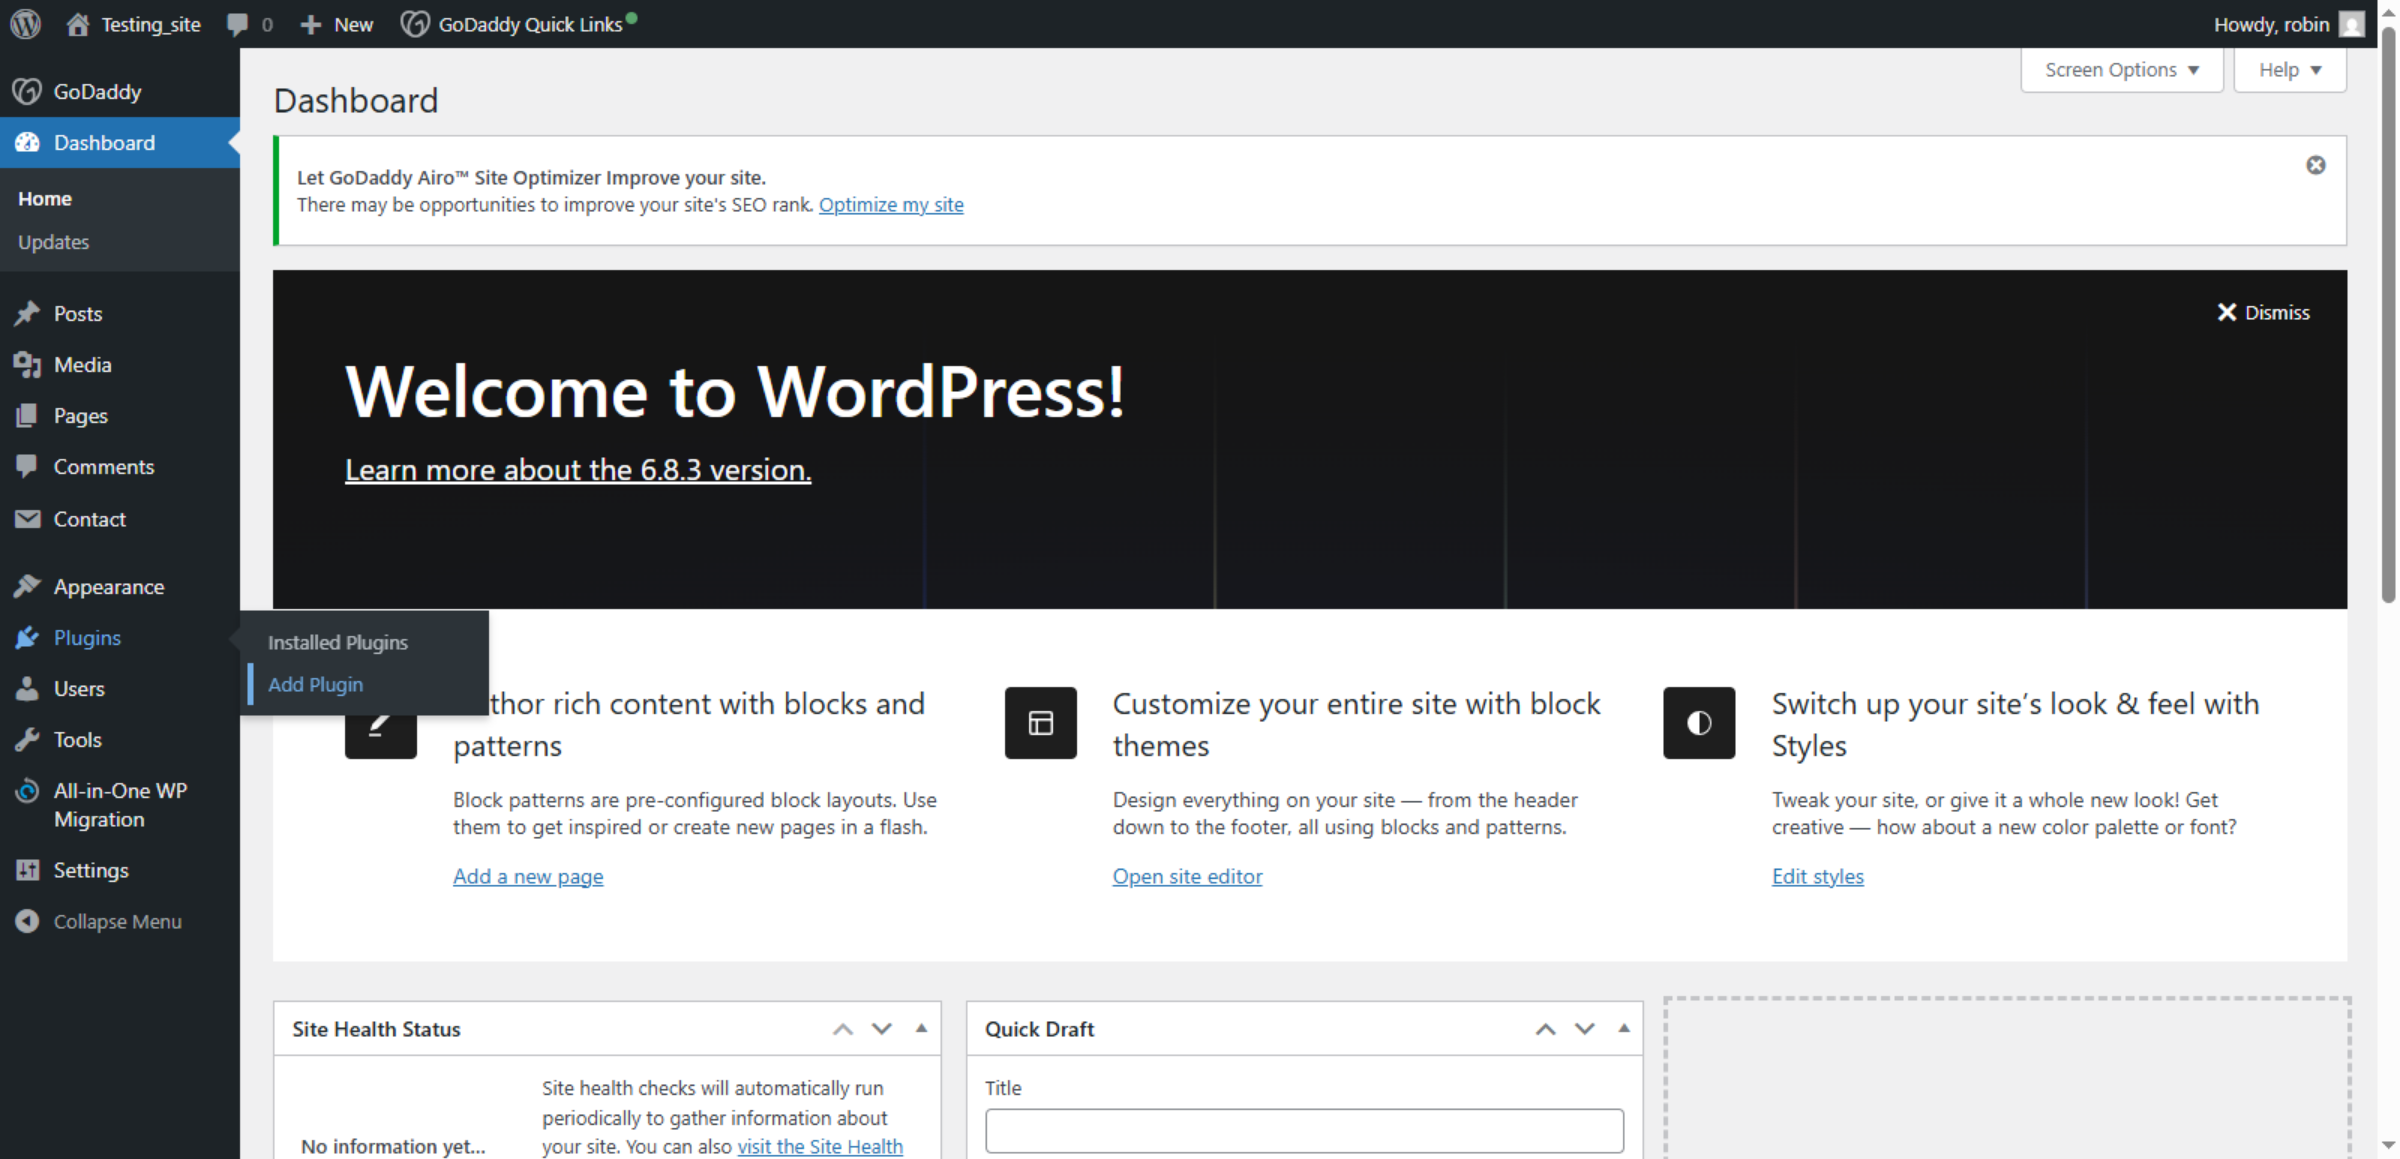Image resolution: width=2400 pixels, height=1159 pixels.
Task: Open Appearance via the brush icon
Action: [x=28, y=586]
